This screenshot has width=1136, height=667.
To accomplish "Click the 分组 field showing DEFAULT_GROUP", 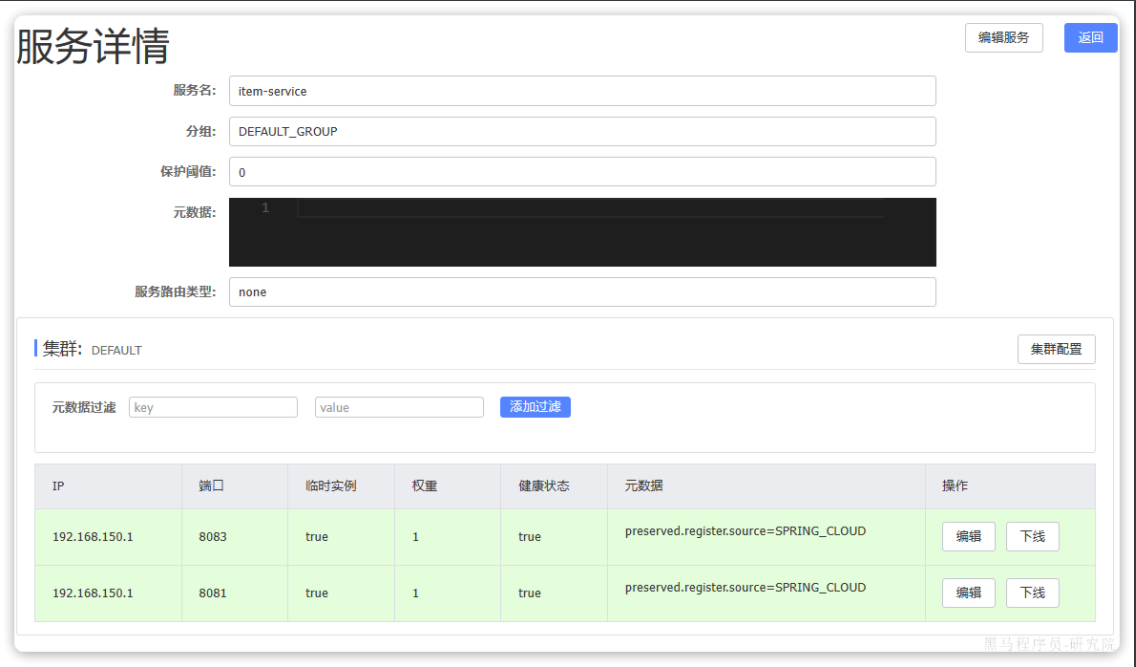I will 582,132.
